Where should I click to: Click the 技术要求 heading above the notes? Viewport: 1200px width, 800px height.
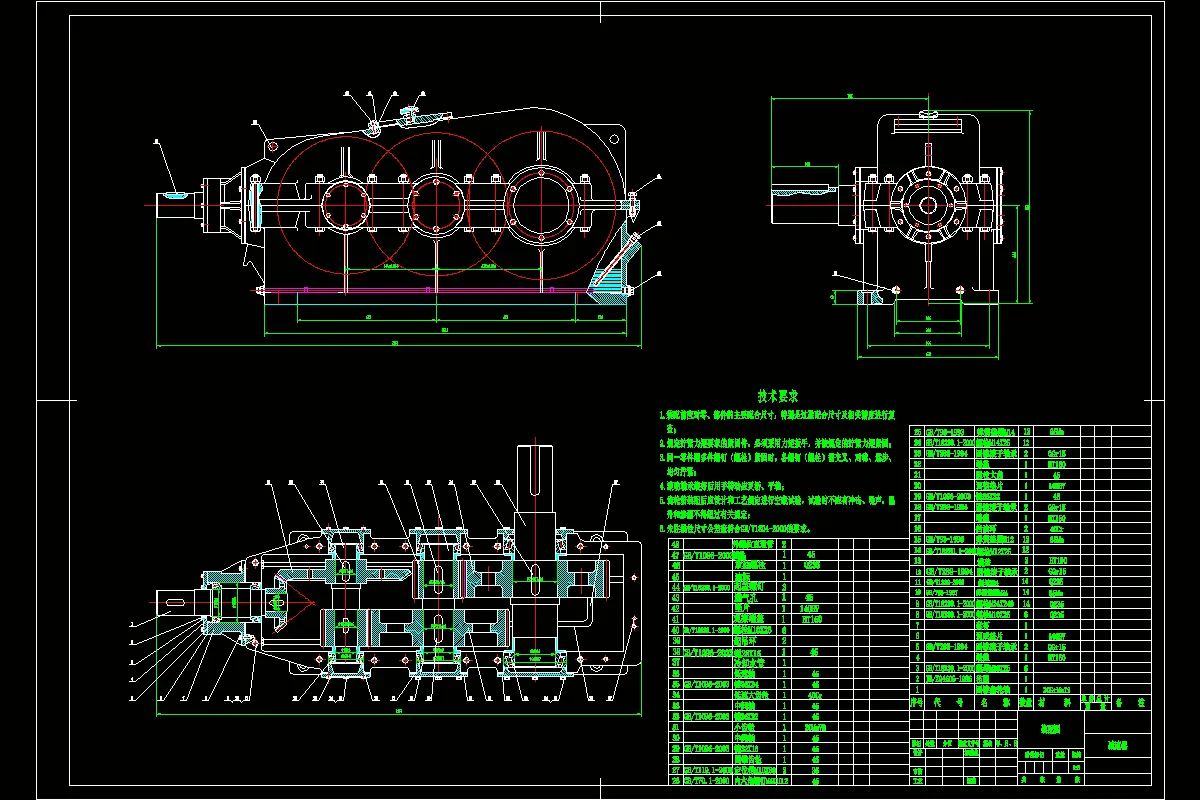[x=777, y=397]
